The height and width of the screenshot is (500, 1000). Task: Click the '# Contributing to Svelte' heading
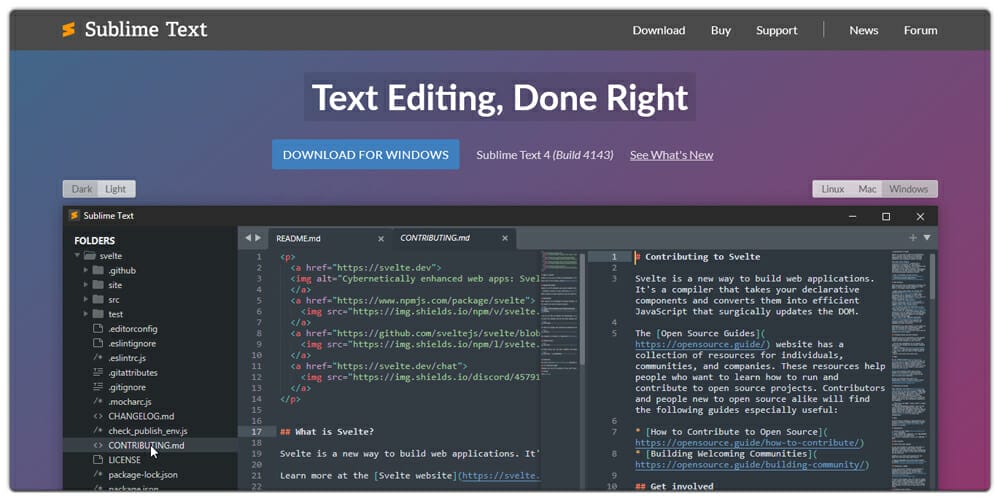(x=698, y=256)
